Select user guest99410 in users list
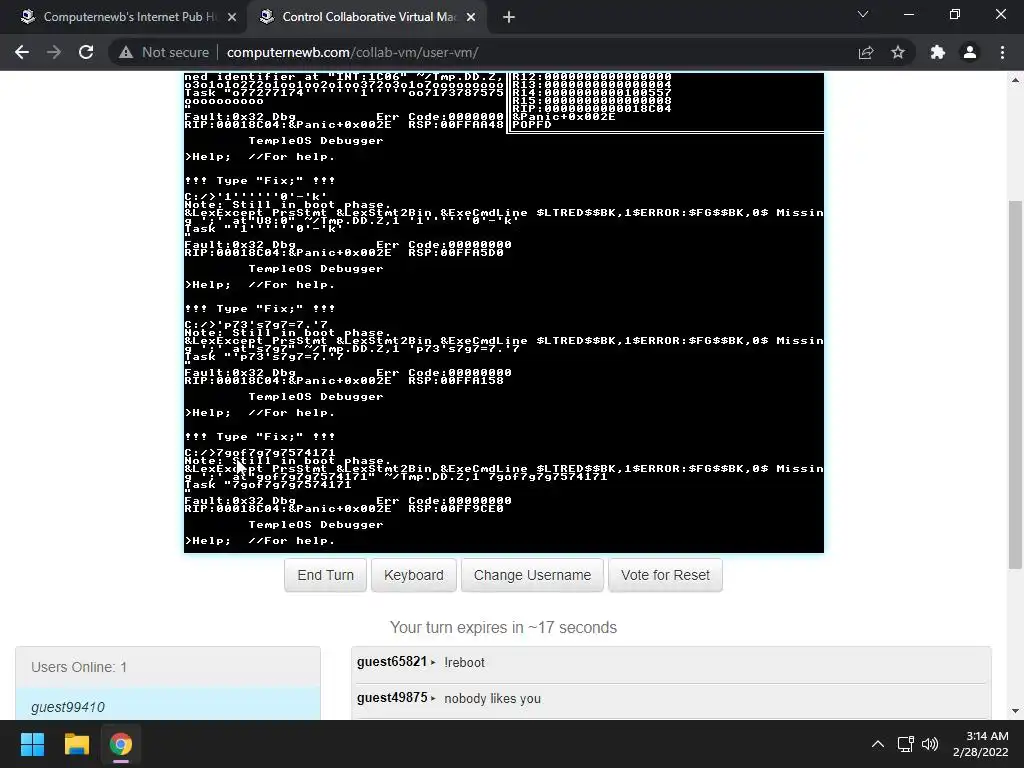The image size is (1024, 768). [168, 705]
